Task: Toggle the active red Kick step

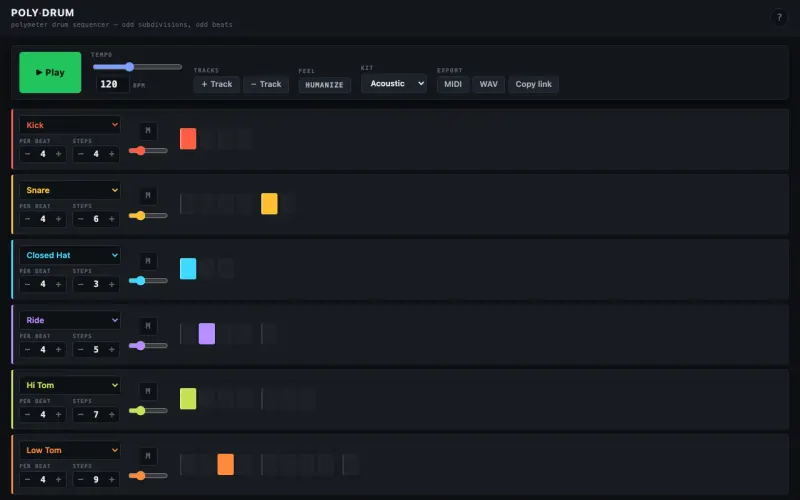Action: pos(188,139)
